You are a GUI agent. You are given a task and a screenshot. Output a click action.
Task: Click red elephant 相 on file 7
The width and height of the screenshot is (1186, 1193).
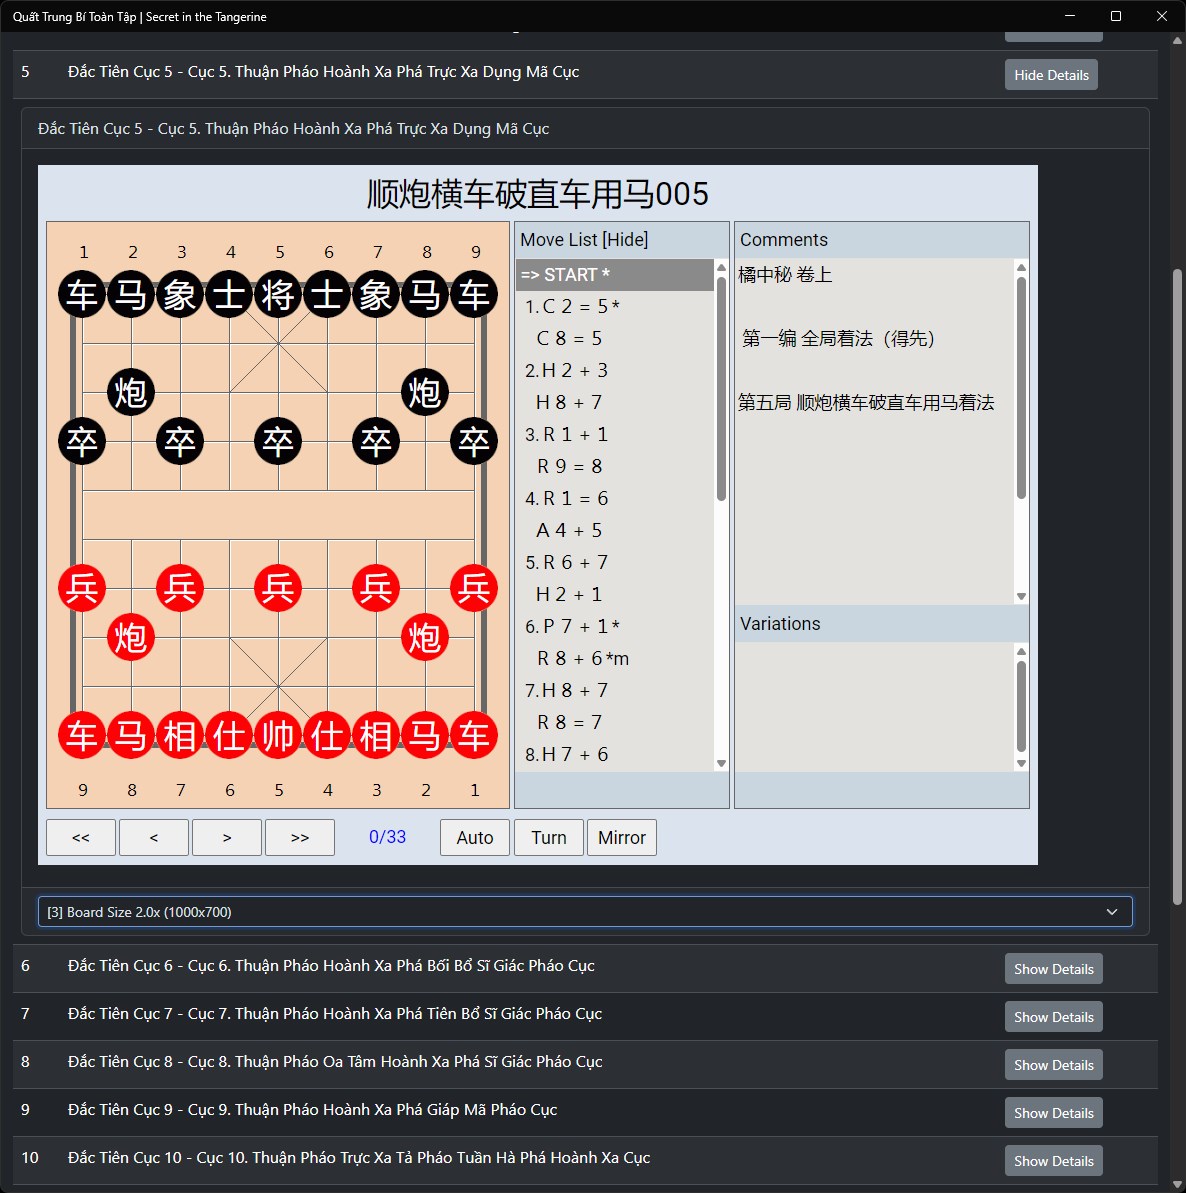[180, 735]
